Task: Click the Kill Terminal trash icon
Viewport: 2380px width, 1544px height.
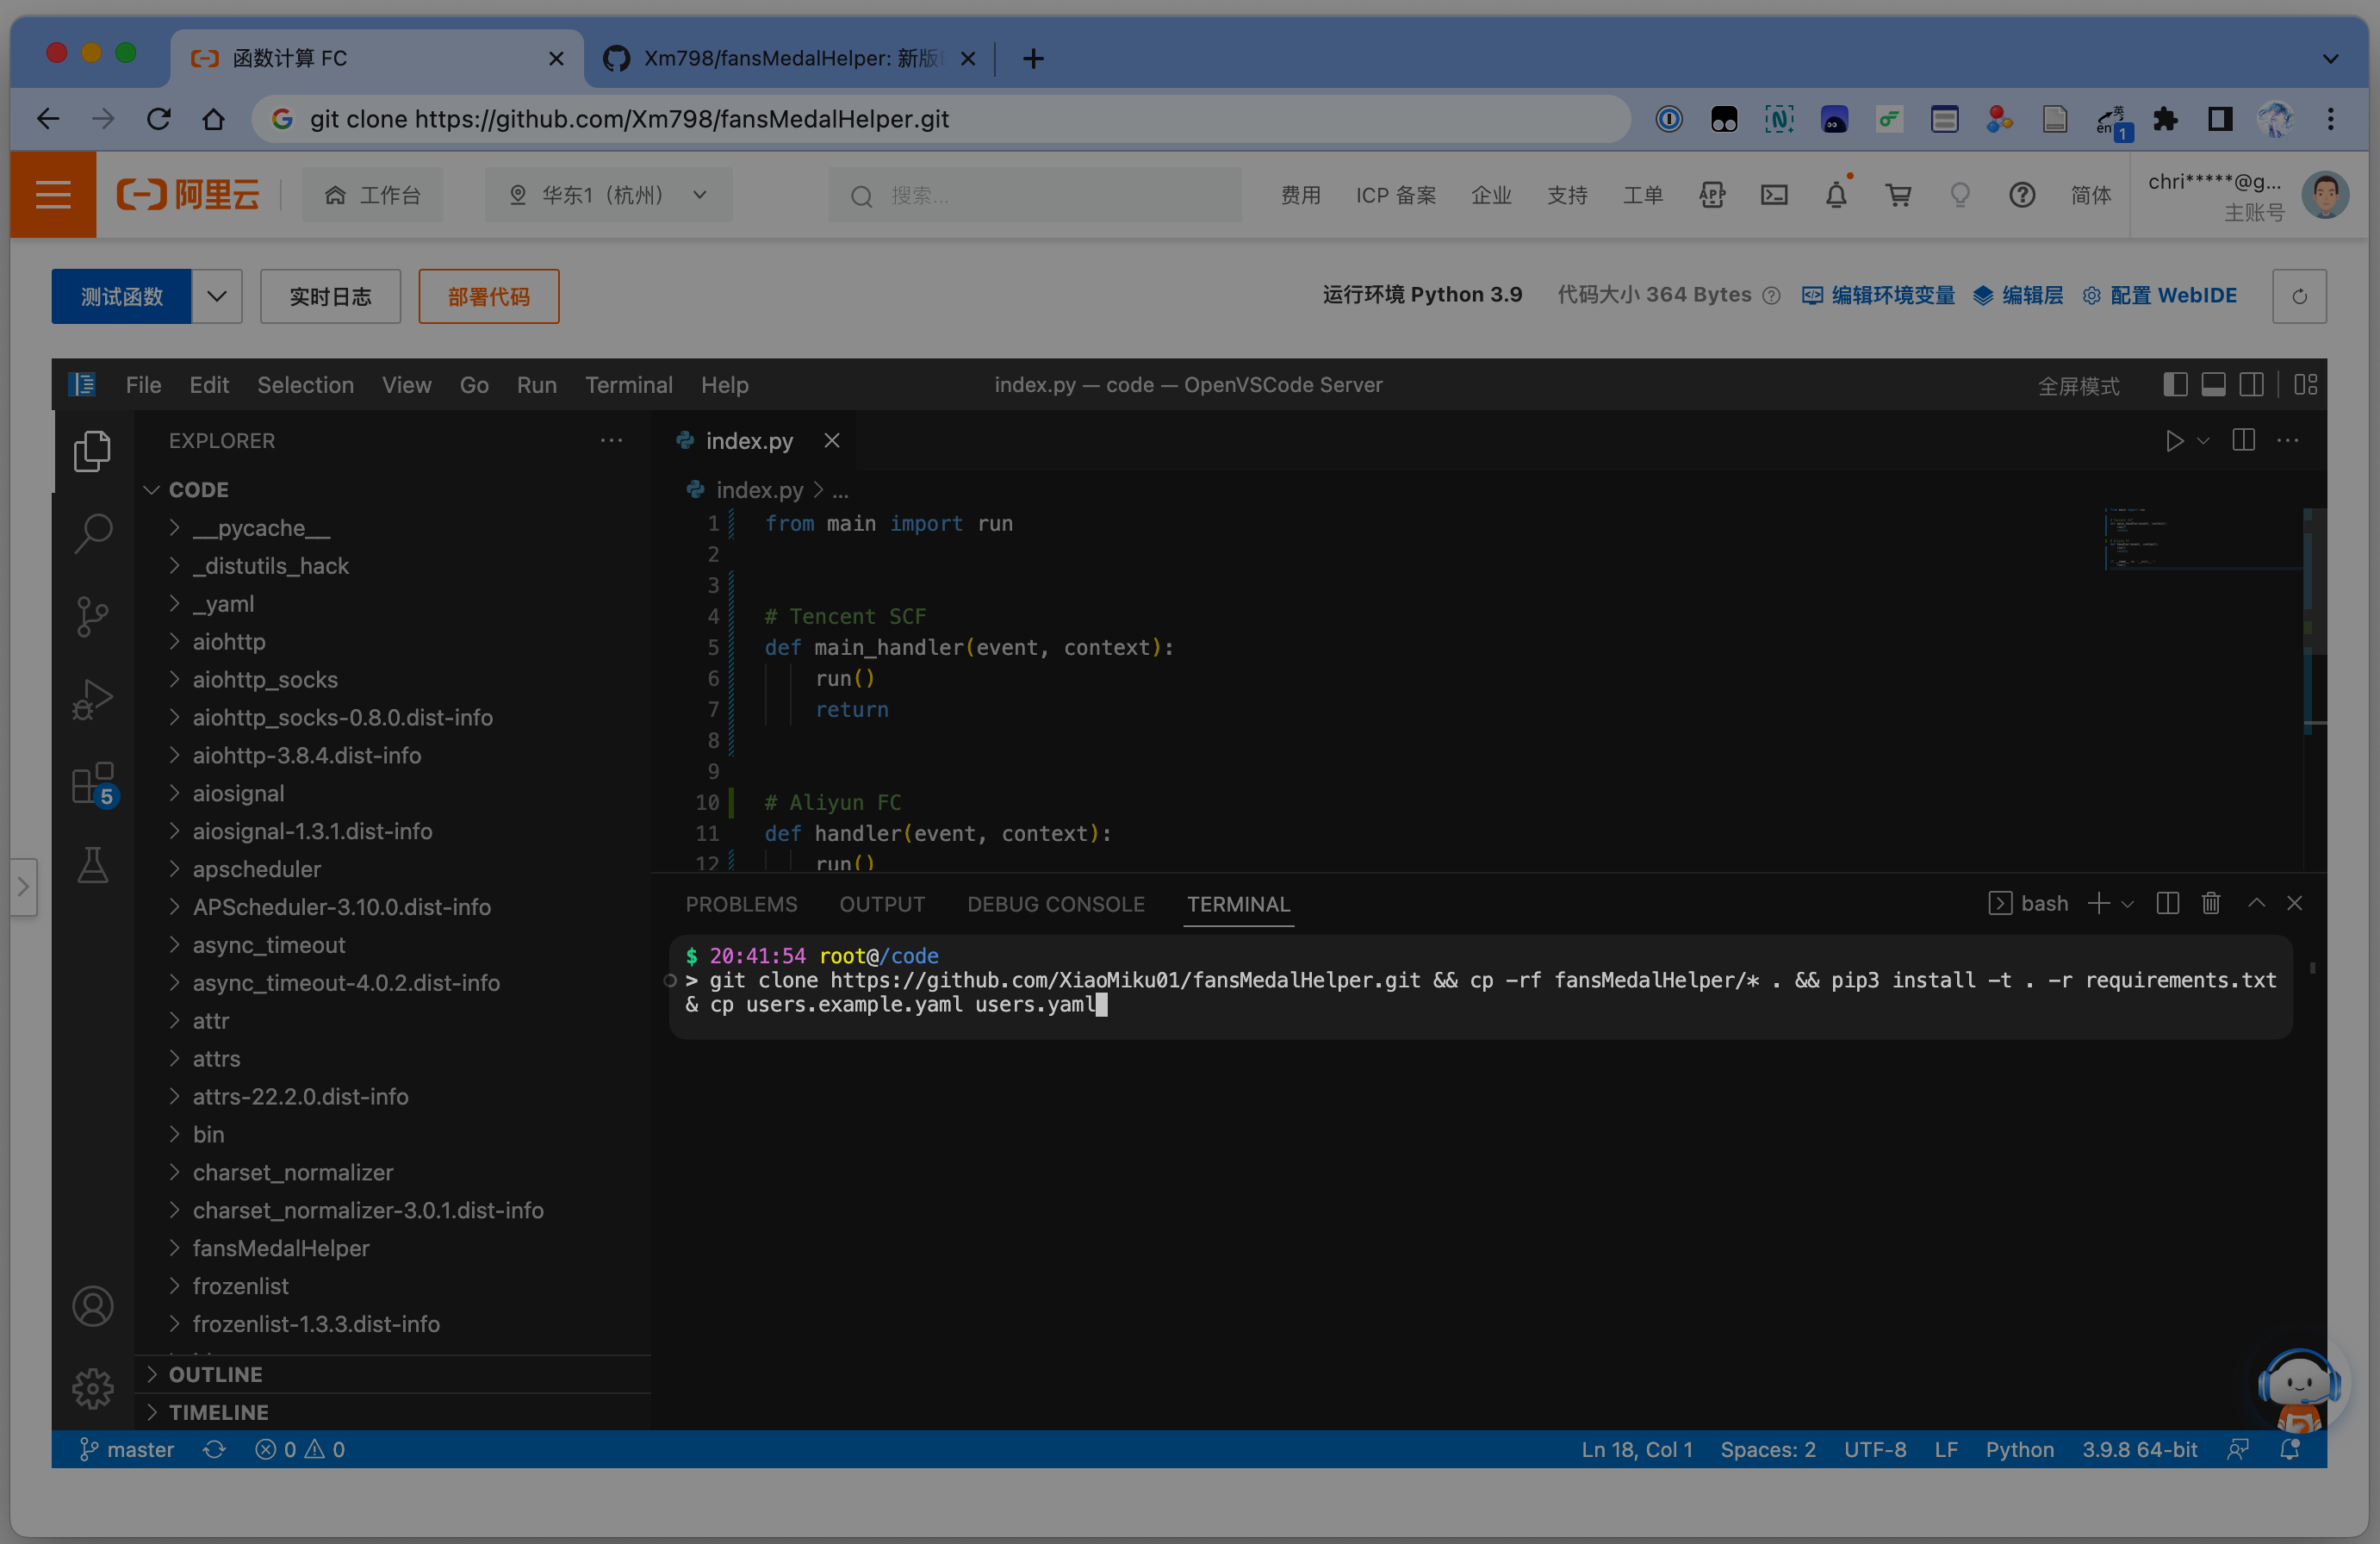Action: (2211, 904)
